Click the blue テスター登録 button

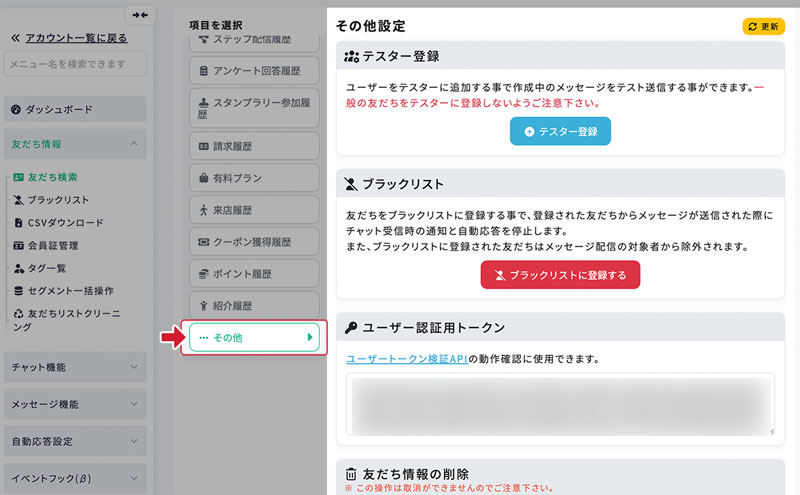point(559,131)
